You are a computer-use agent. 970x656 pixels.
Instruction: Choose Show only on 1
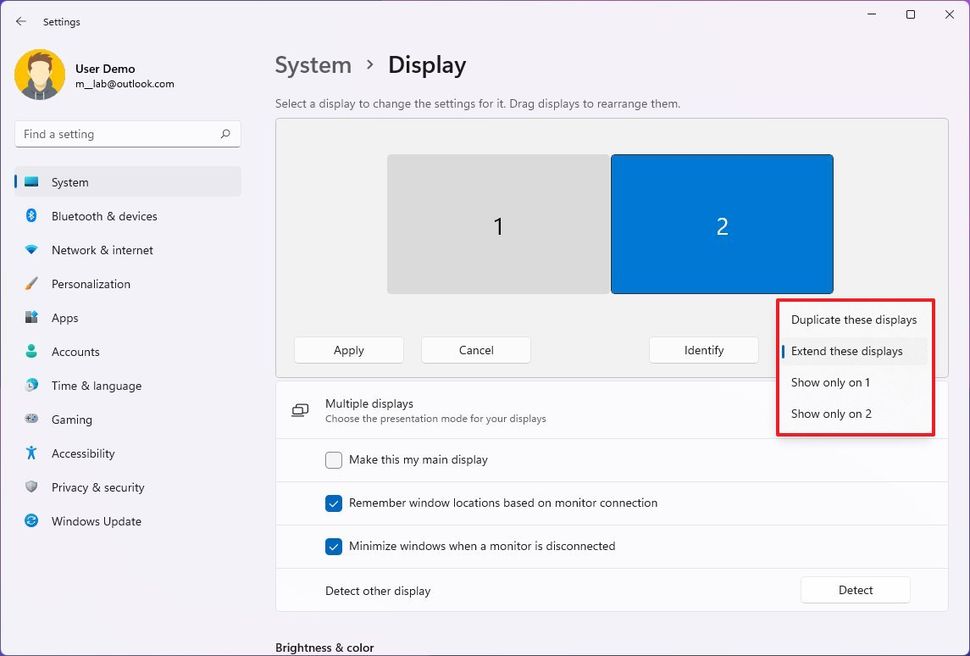831,382
